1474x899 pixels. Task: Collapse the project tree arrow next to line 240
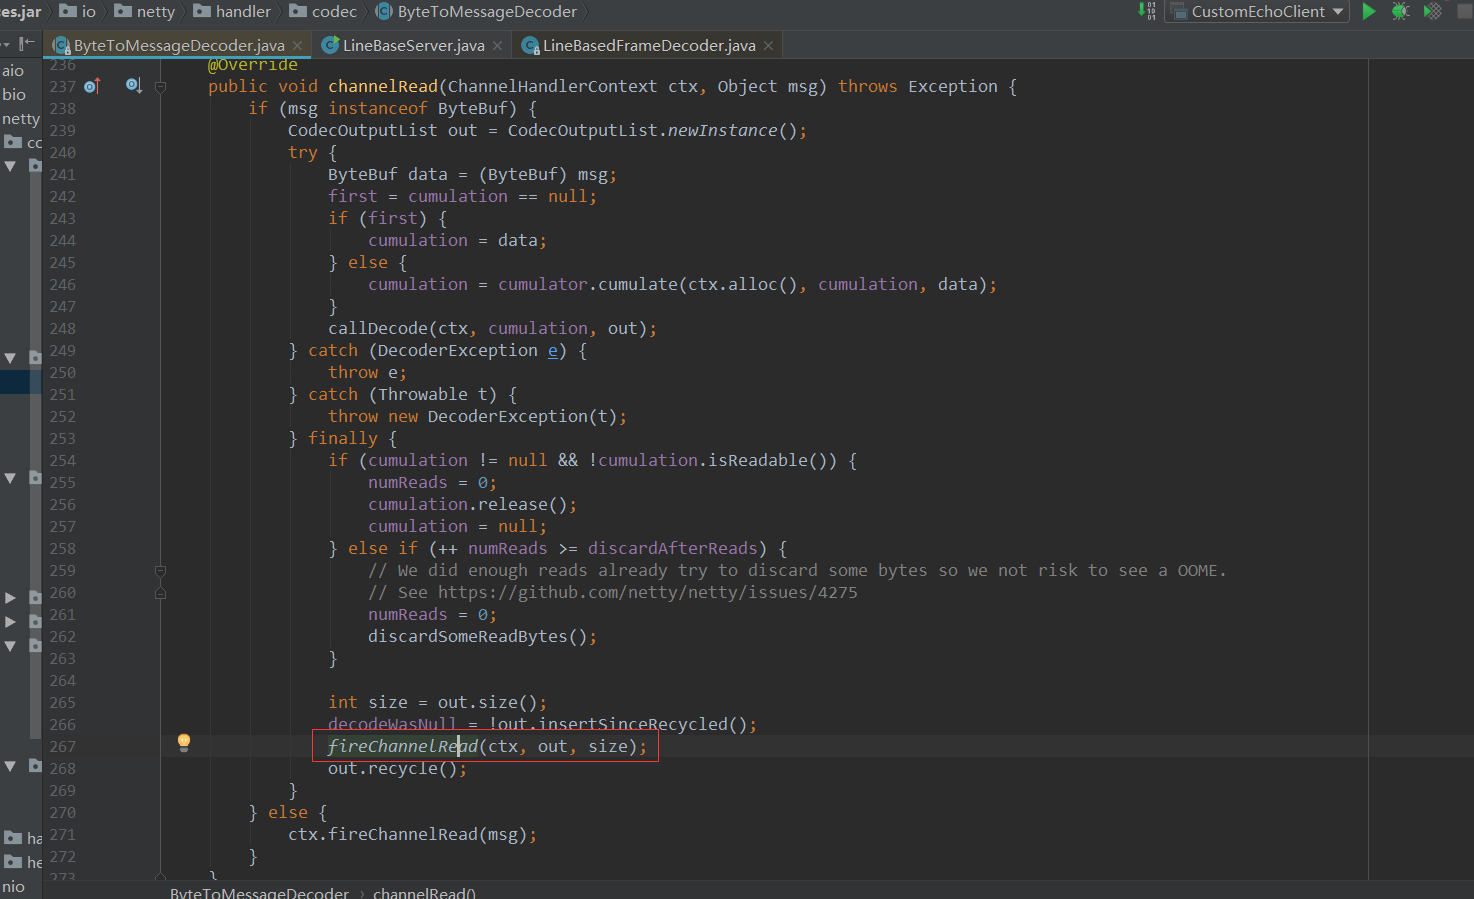10,166
